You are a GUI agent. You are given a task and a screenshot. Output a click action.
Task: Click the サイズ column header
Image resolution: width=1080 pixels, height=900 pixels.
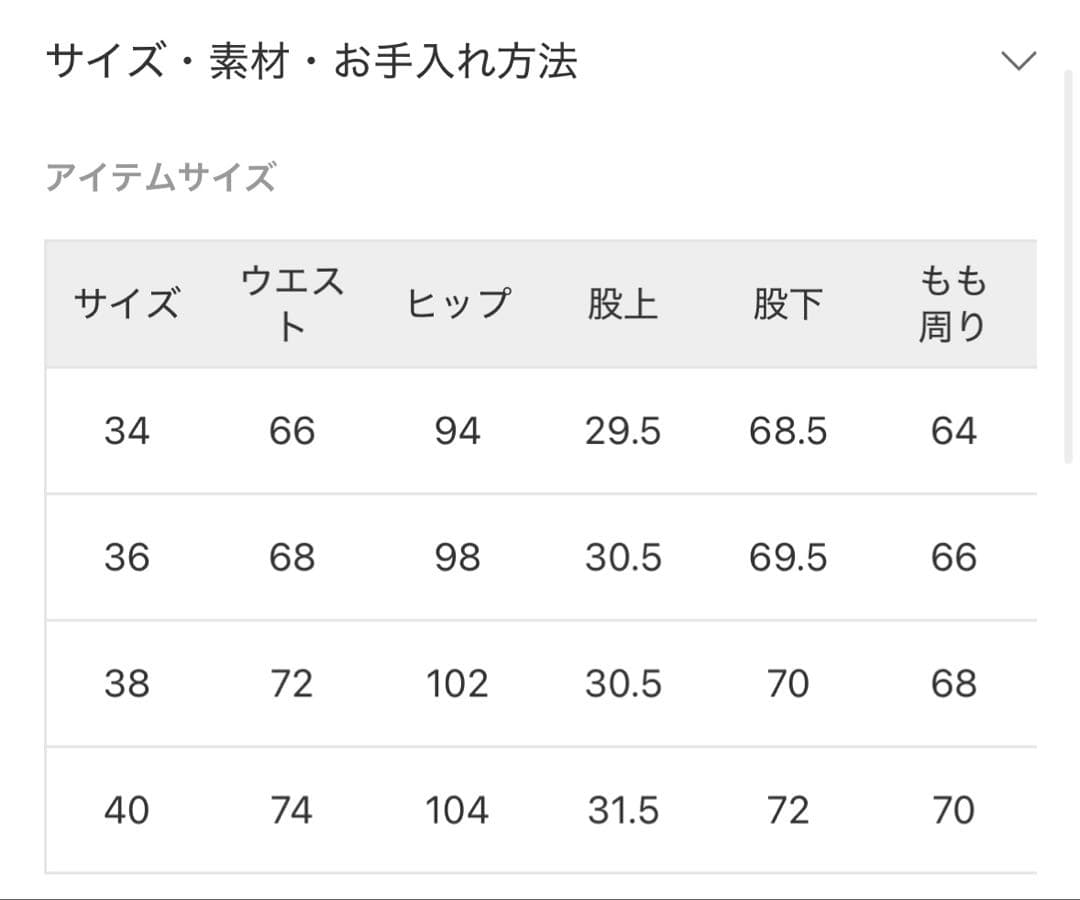pos(128,304)
